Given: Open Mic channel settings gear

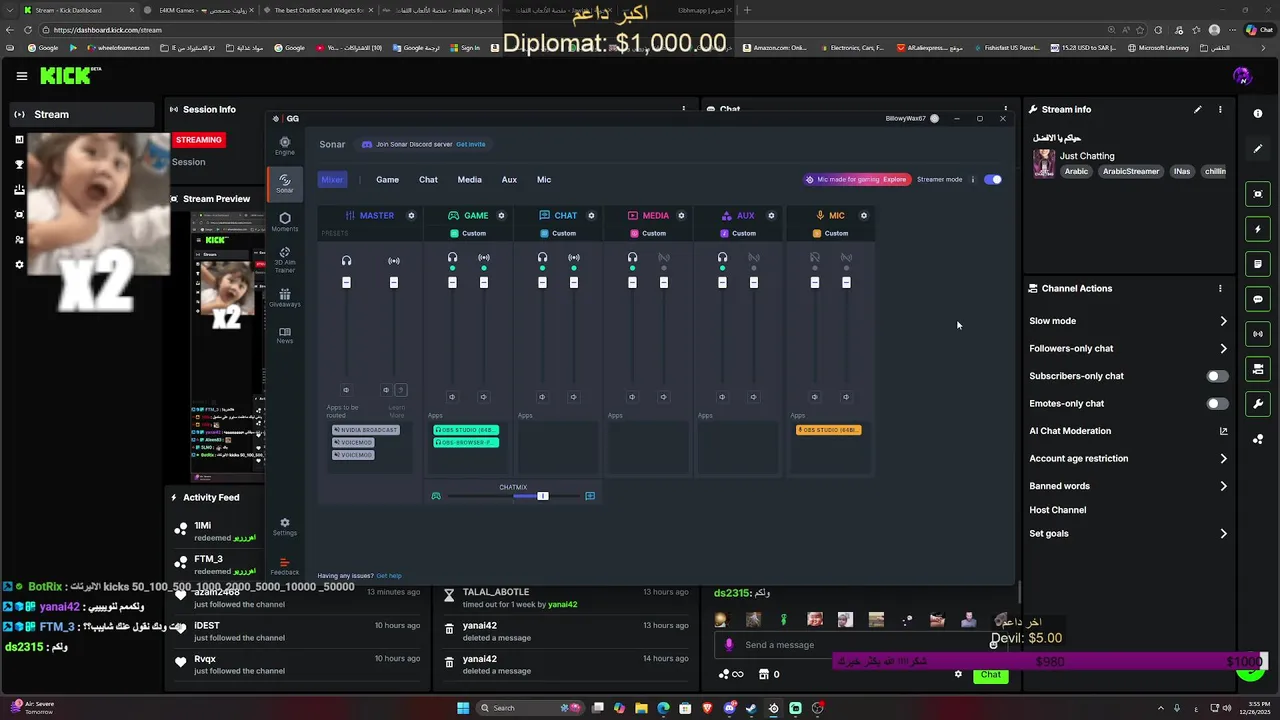Looking at the screenshot, I should (x=864, y=215).
